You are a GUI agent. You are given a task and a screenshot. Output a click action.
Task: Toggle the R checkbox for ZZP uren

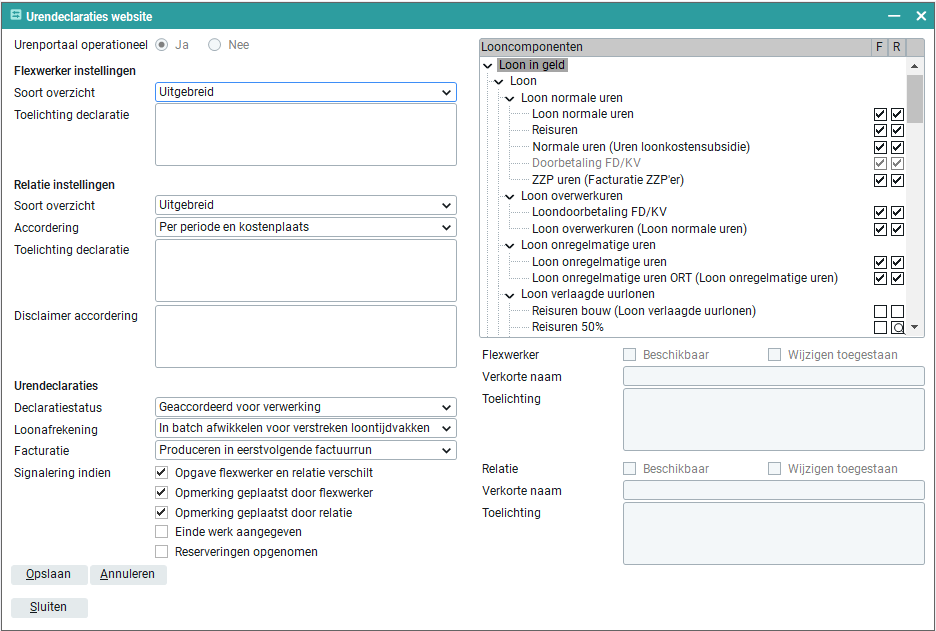coord(898,181)
